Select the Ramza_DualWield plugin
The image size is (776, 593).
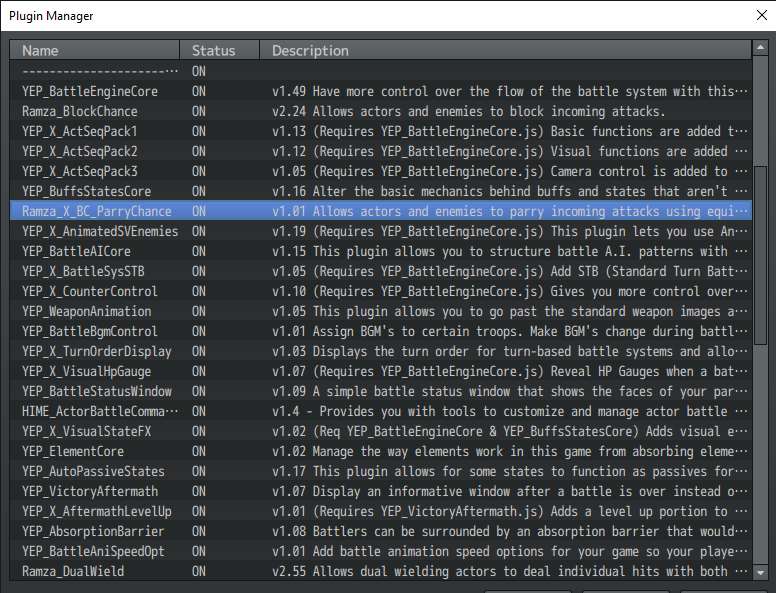pos(381,571)
